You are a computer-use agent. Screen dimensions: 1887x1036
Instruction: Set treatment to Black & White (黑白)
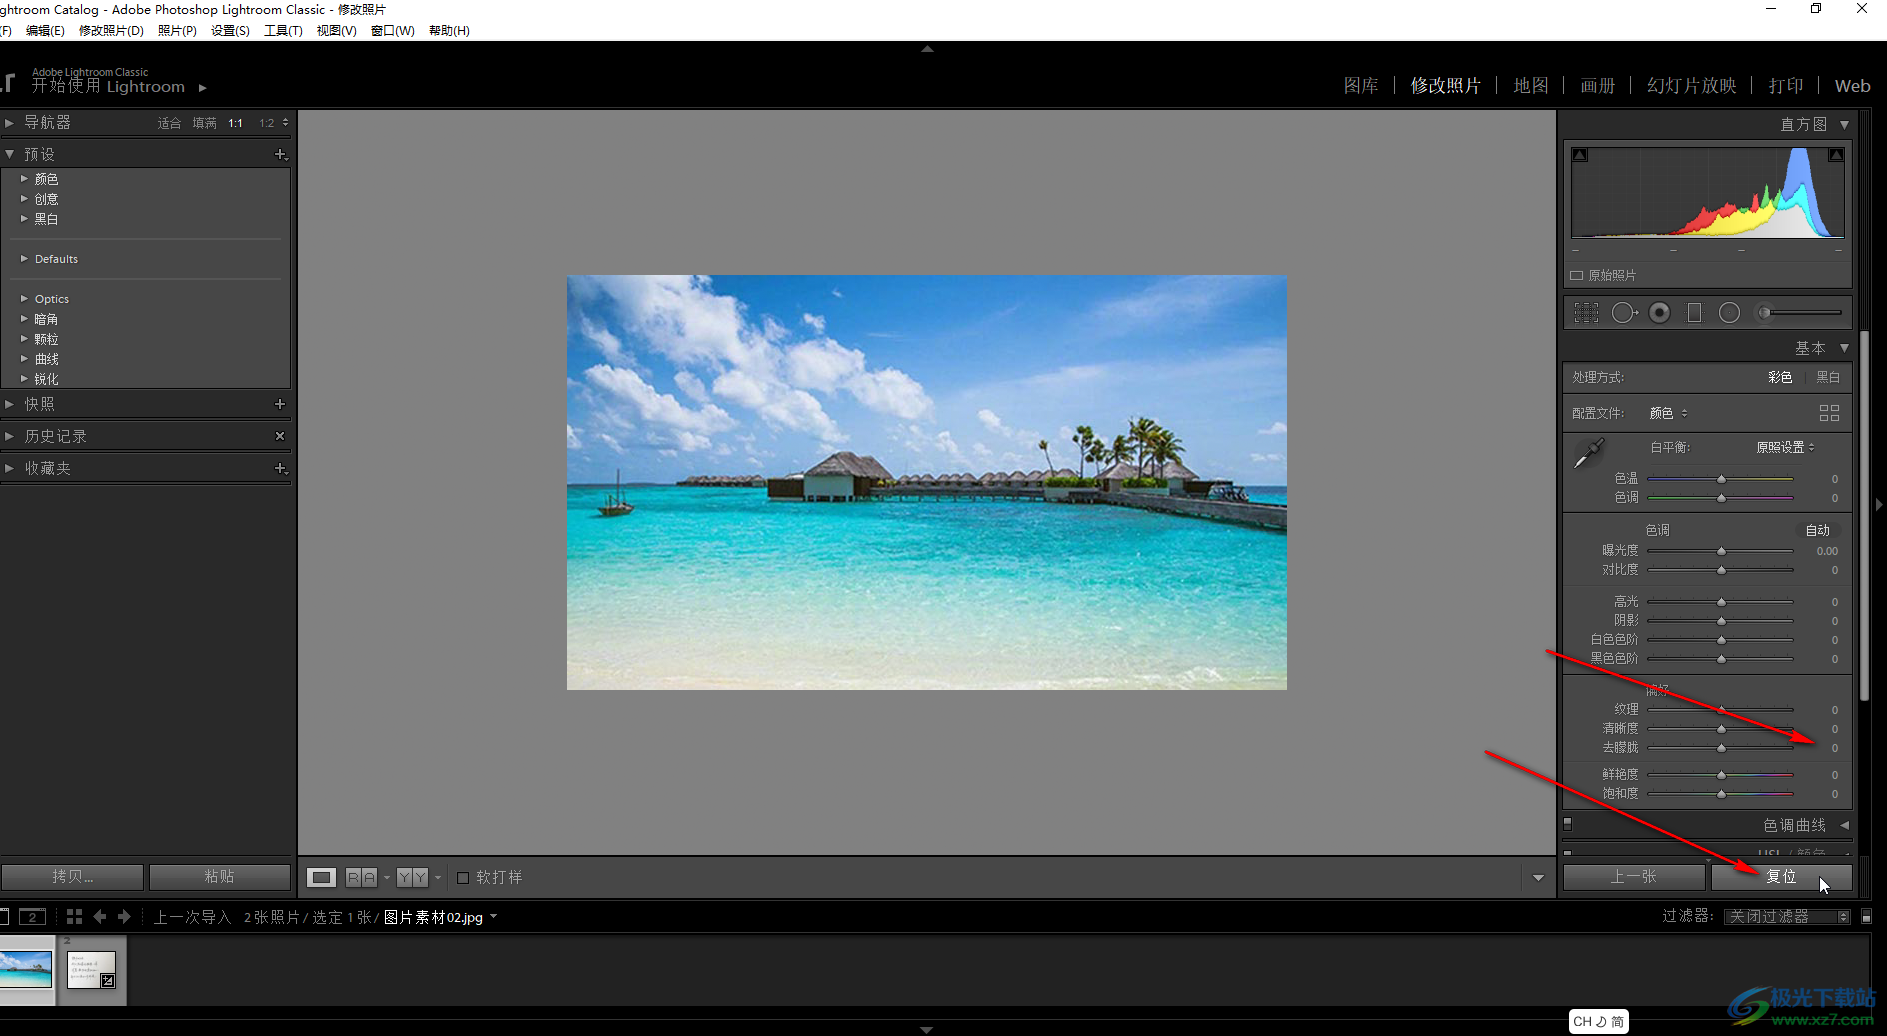[x=1828, y=377]
